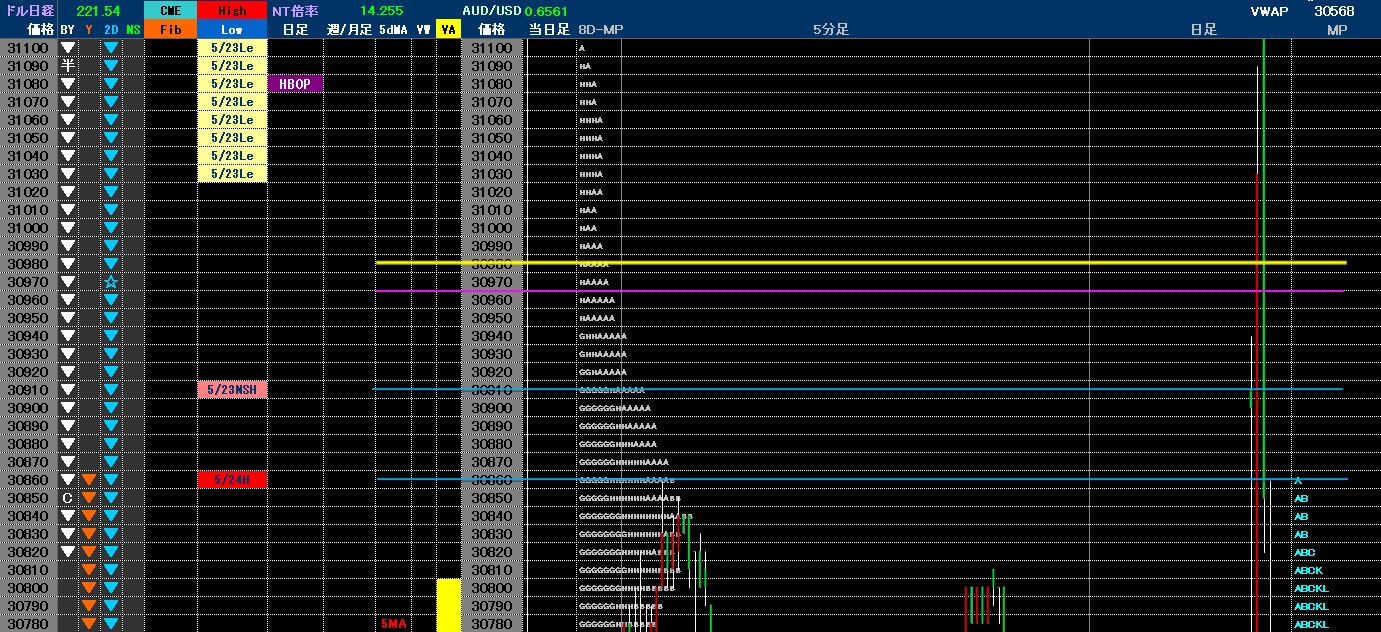The image size is (1381, 632).
Task: Click the ドル日経 label
Action: tap(29, 11)
